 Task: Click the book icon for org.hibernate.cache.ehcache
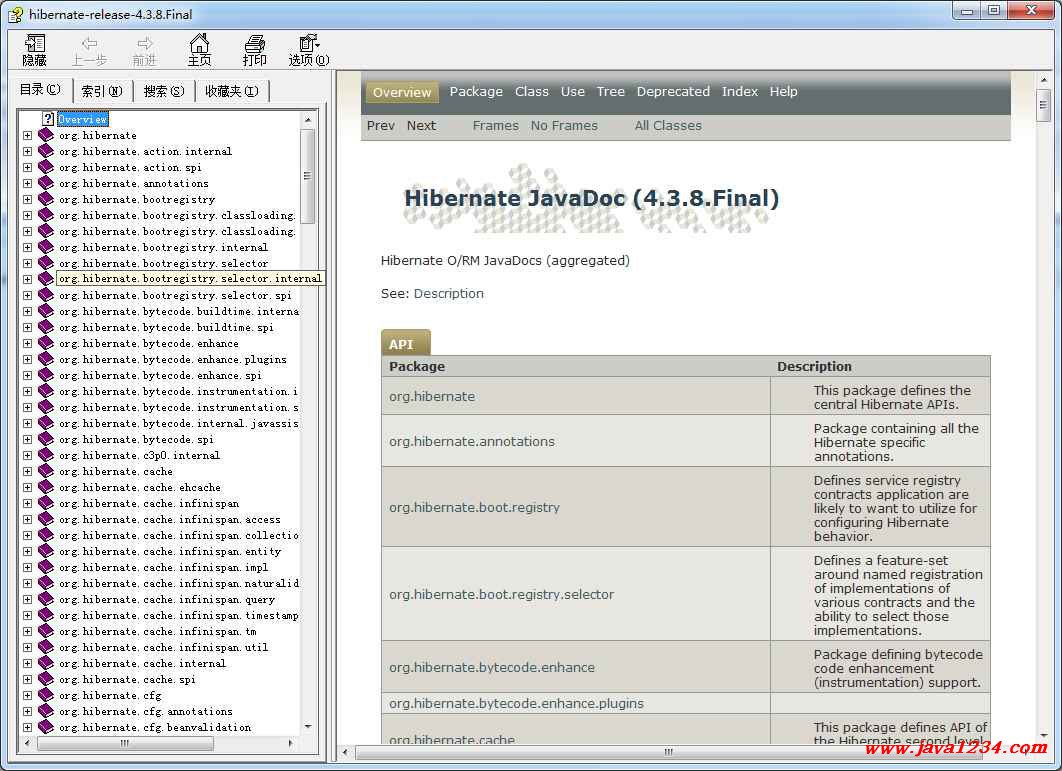tap(45, 487)
